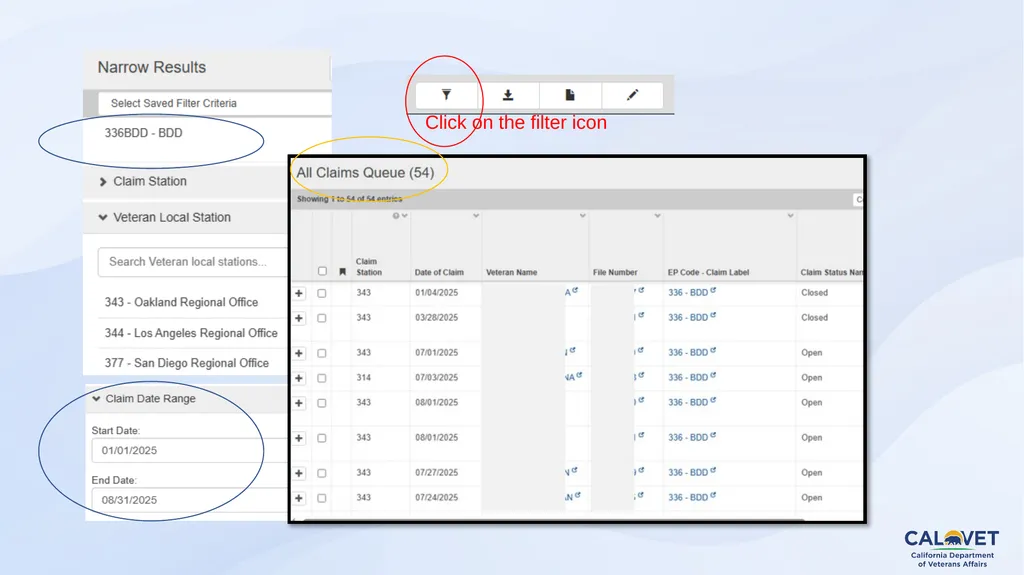Open Select Saved Filter Criteria dropdown
Screen dimensions: 1024x575
pos(215,103)
